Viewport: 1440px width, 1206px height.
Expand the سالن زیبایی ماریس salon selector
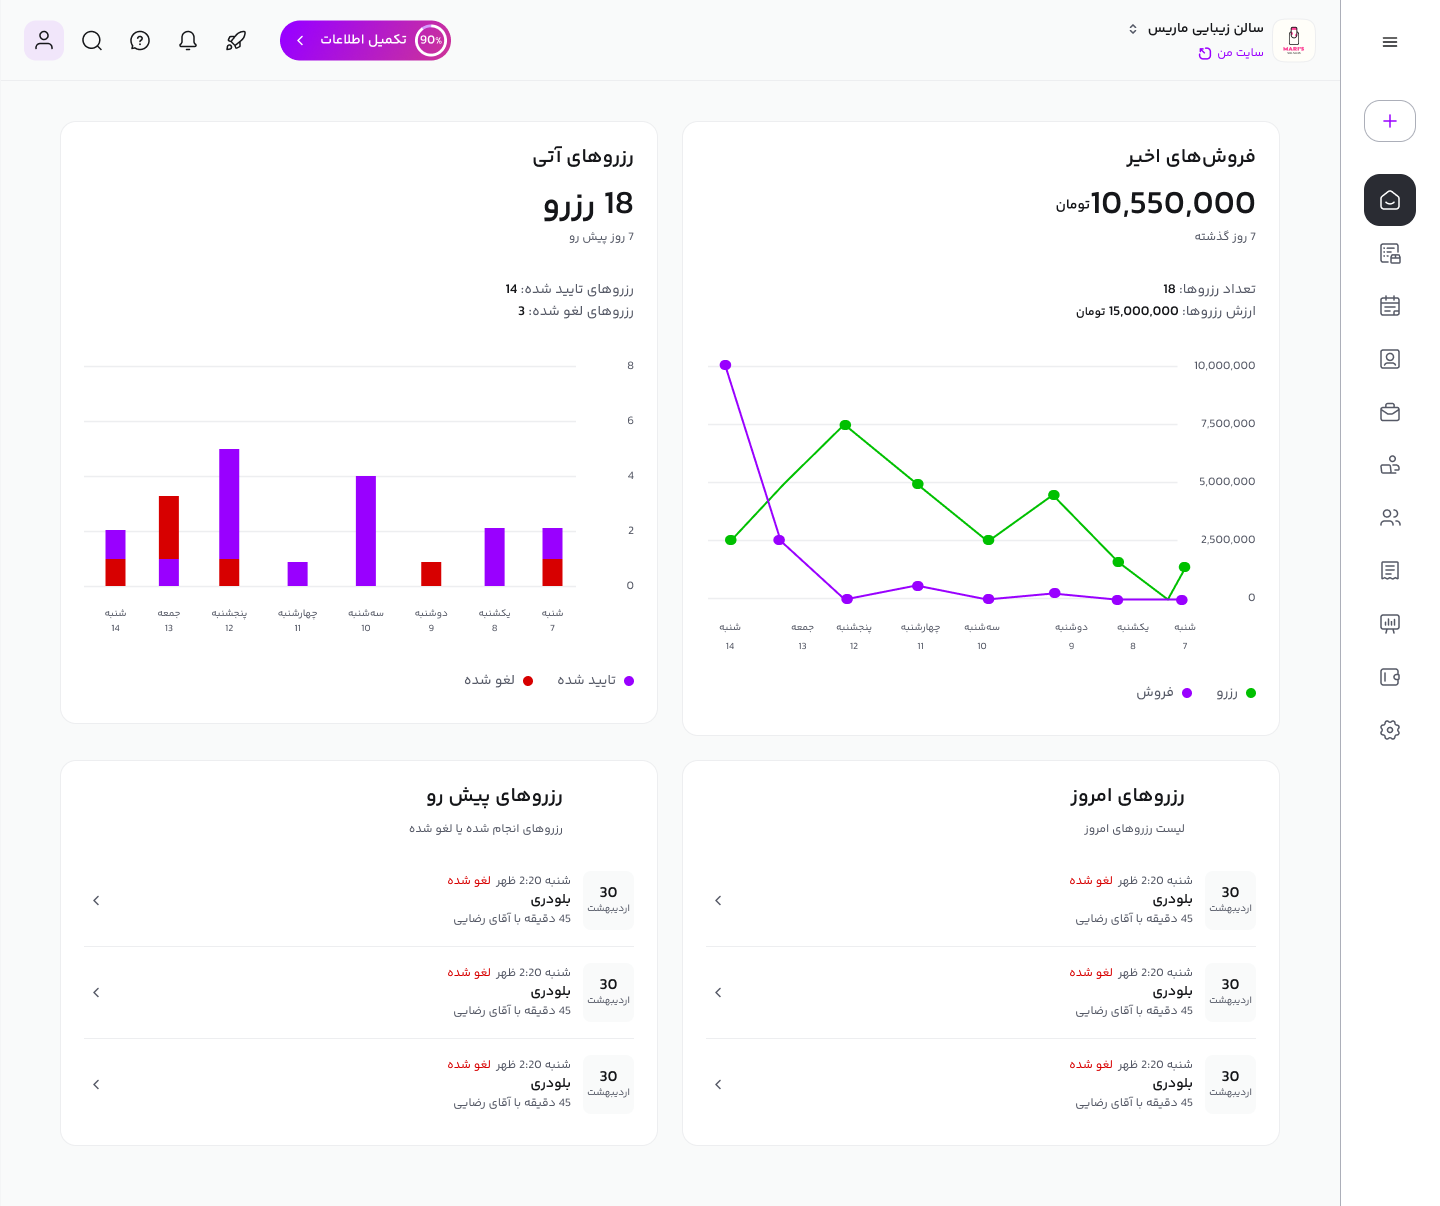click(1195, 29)
